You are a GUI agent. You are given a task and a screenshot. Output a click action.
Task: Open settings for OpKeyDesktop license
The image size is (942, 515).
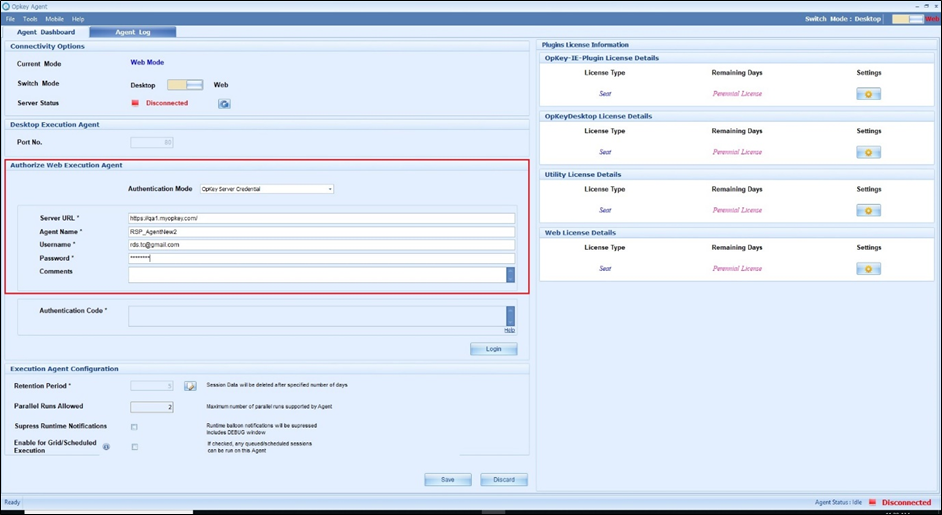(868, 152)
